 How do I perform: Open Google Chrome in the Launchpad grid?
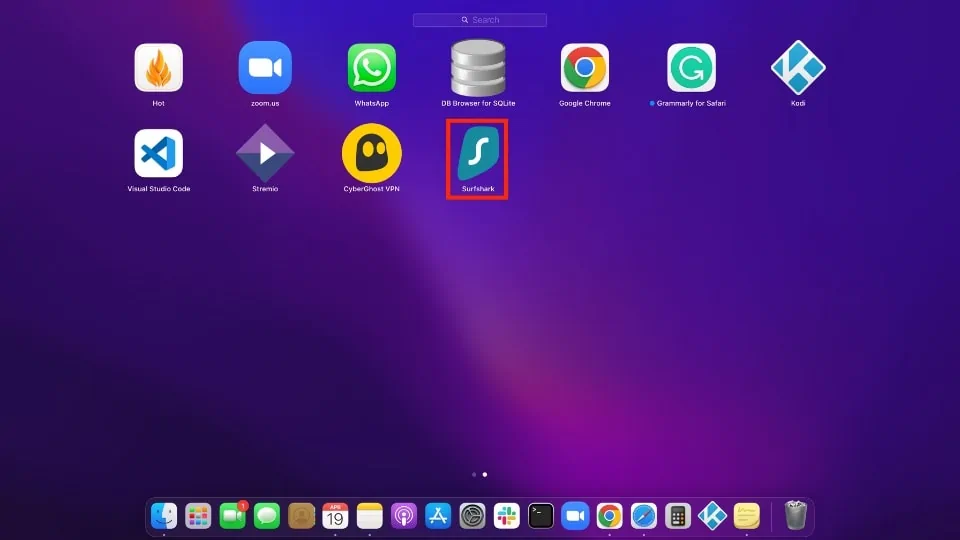585,68
